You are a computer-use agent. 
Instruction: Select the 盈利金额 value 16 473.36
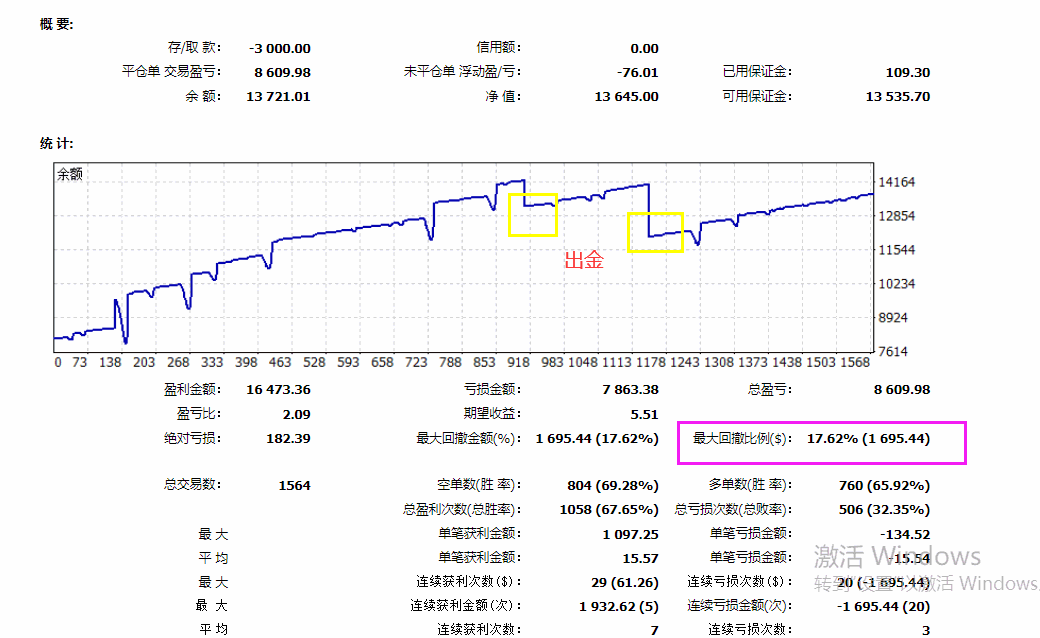click(276, 390)
